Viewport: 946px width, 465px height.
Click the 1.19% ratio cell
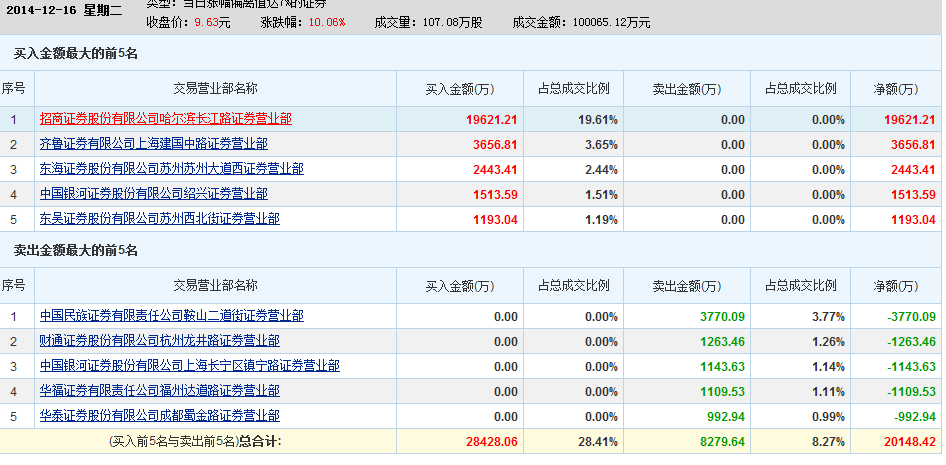pyautogui.click(x=602, y=220)
